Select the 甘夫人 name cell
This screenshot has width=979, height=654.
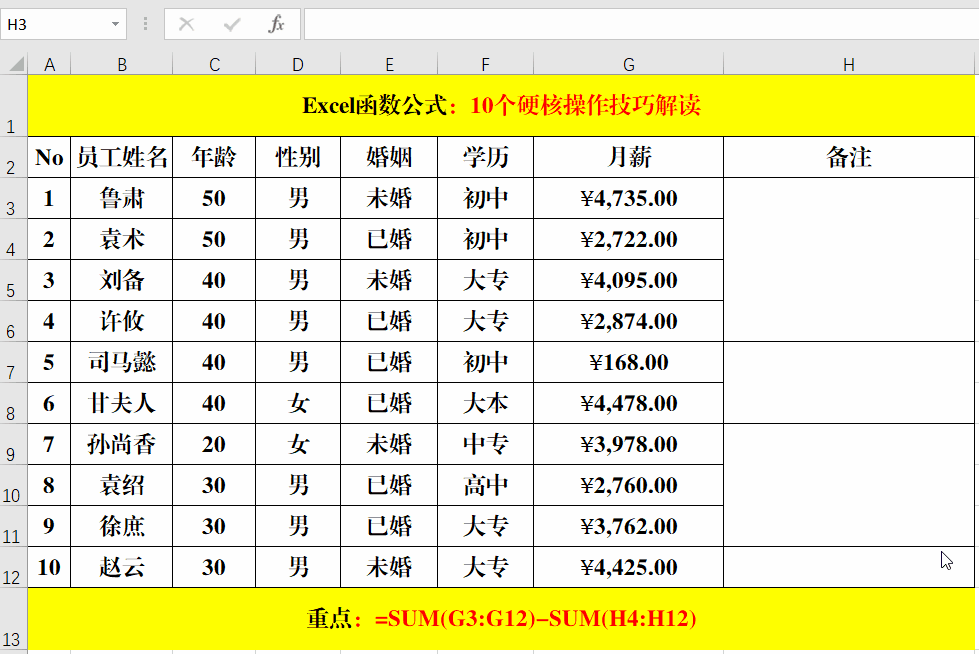point(122,403)
